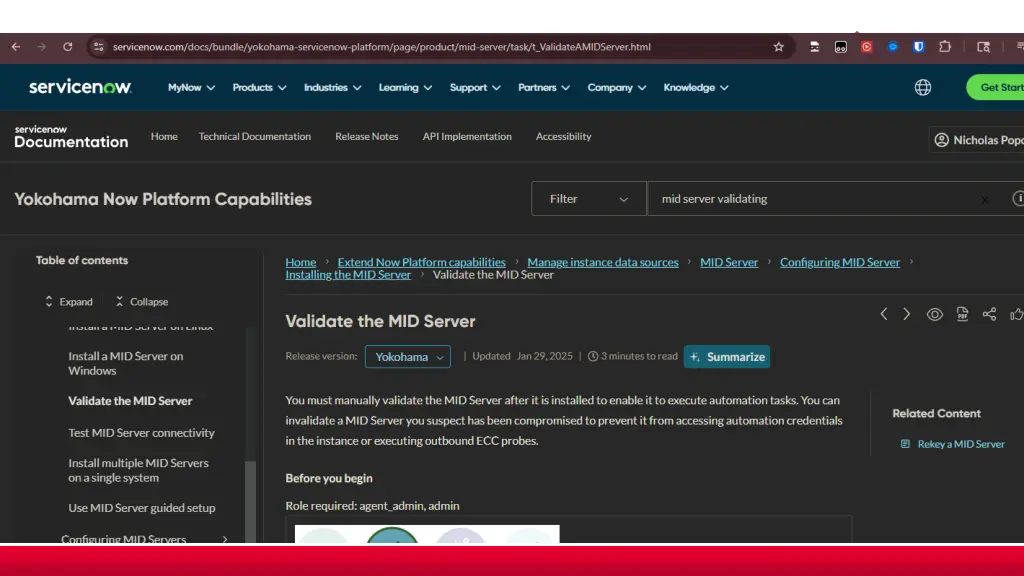
Task: Open the search Filter dropdown
Action: click(x=588, y=199)
